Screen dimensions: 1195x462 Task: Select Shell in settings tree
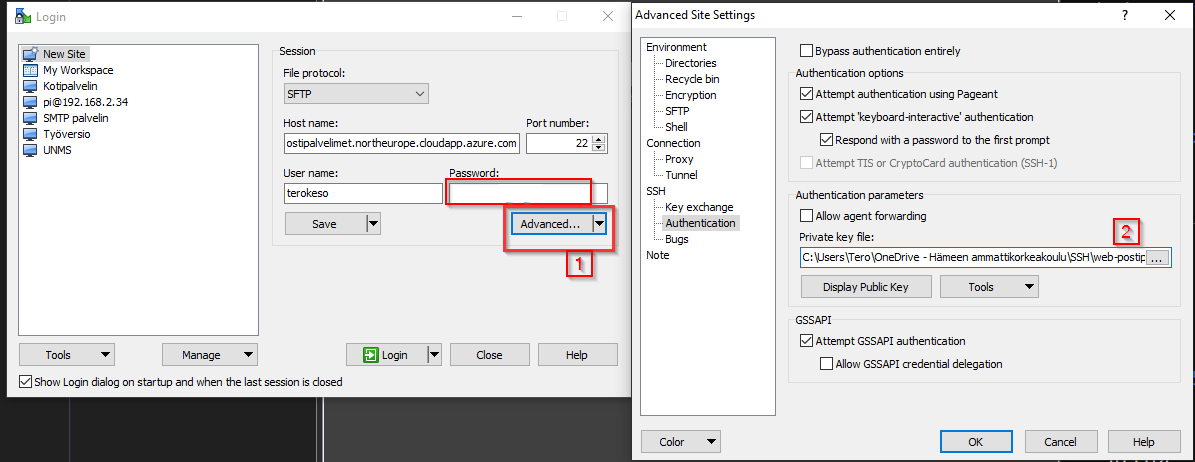[676, 127]
